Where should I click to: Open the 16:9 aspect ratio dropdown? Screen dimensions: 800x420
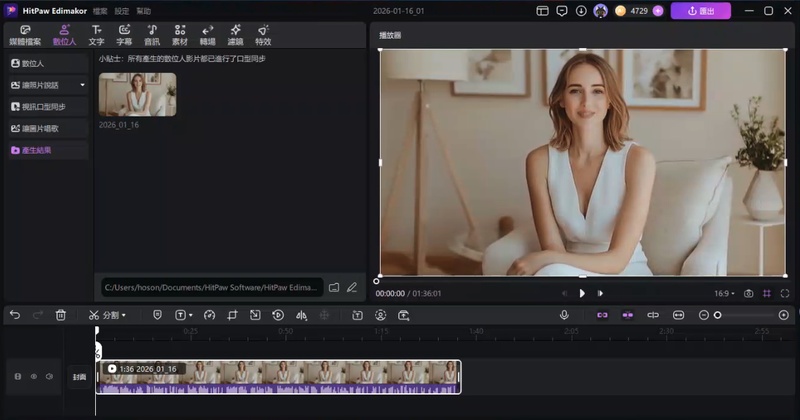click(723, 293)
